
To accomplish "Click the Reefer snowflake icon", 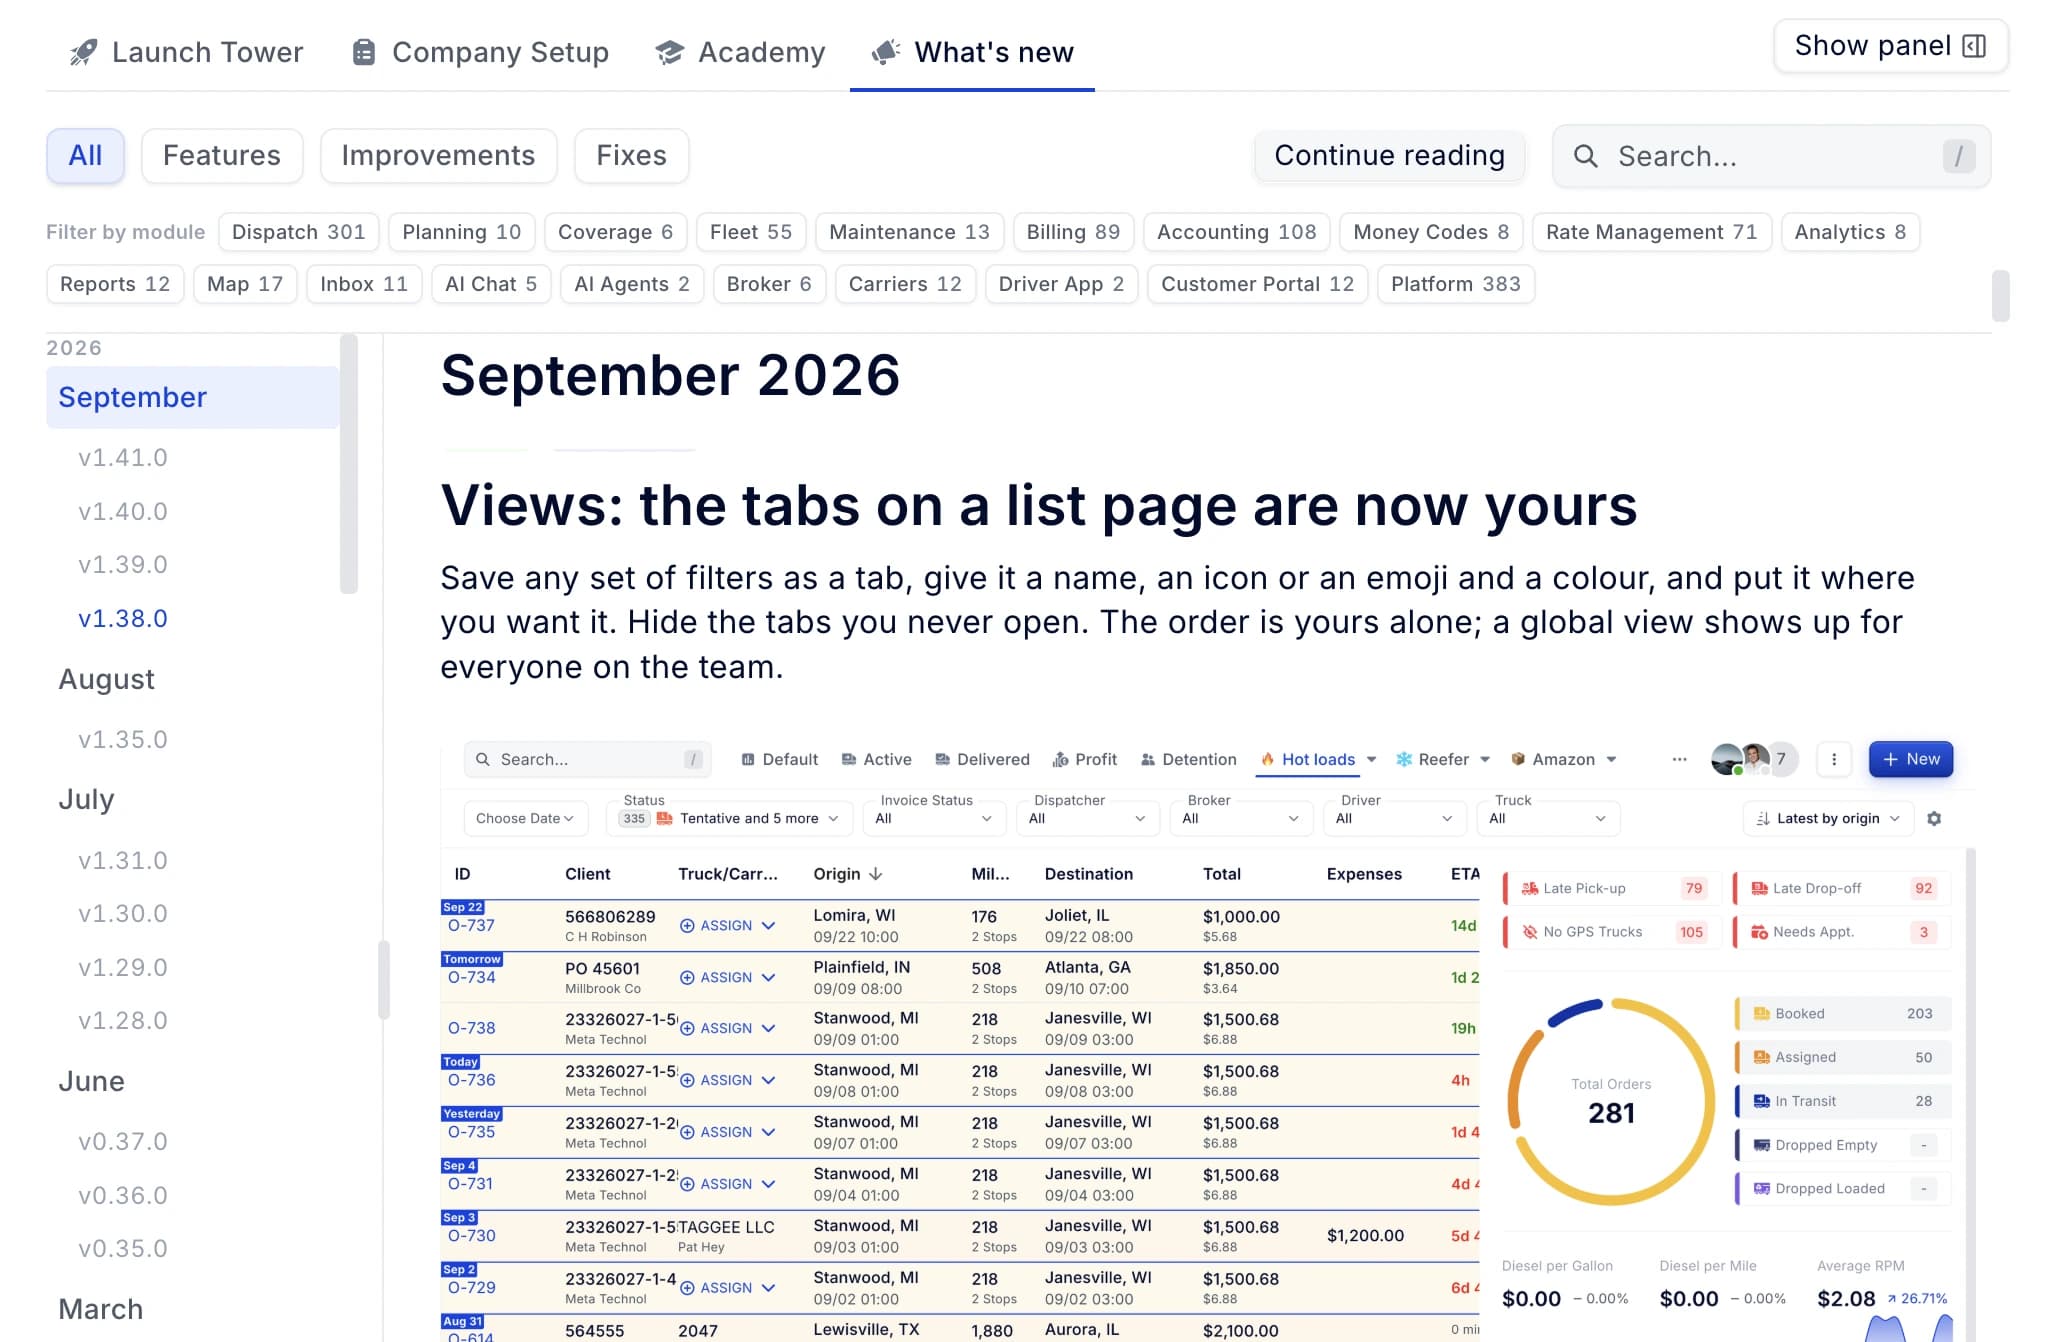I will coord(1404,759).
